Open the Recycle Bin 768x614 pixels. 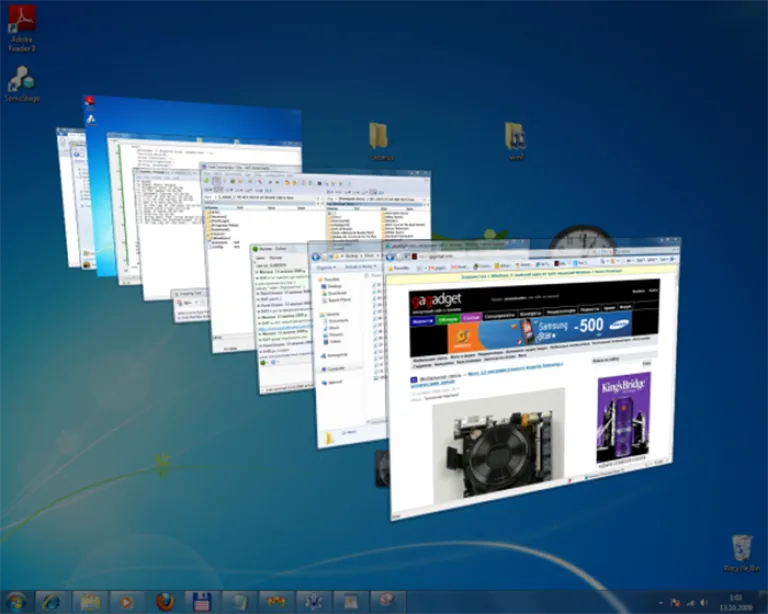742,553
